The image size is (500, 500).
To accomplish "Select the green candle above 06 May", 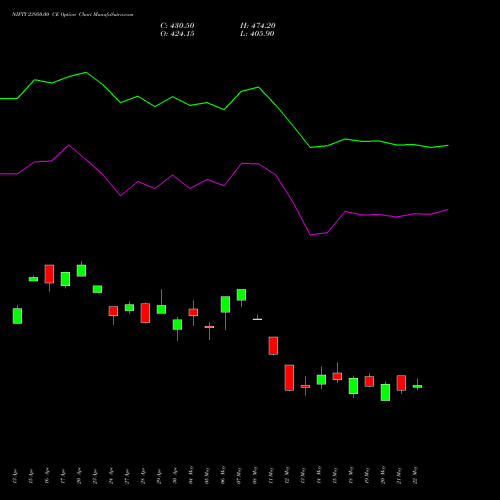I will [x=225, y=304].
